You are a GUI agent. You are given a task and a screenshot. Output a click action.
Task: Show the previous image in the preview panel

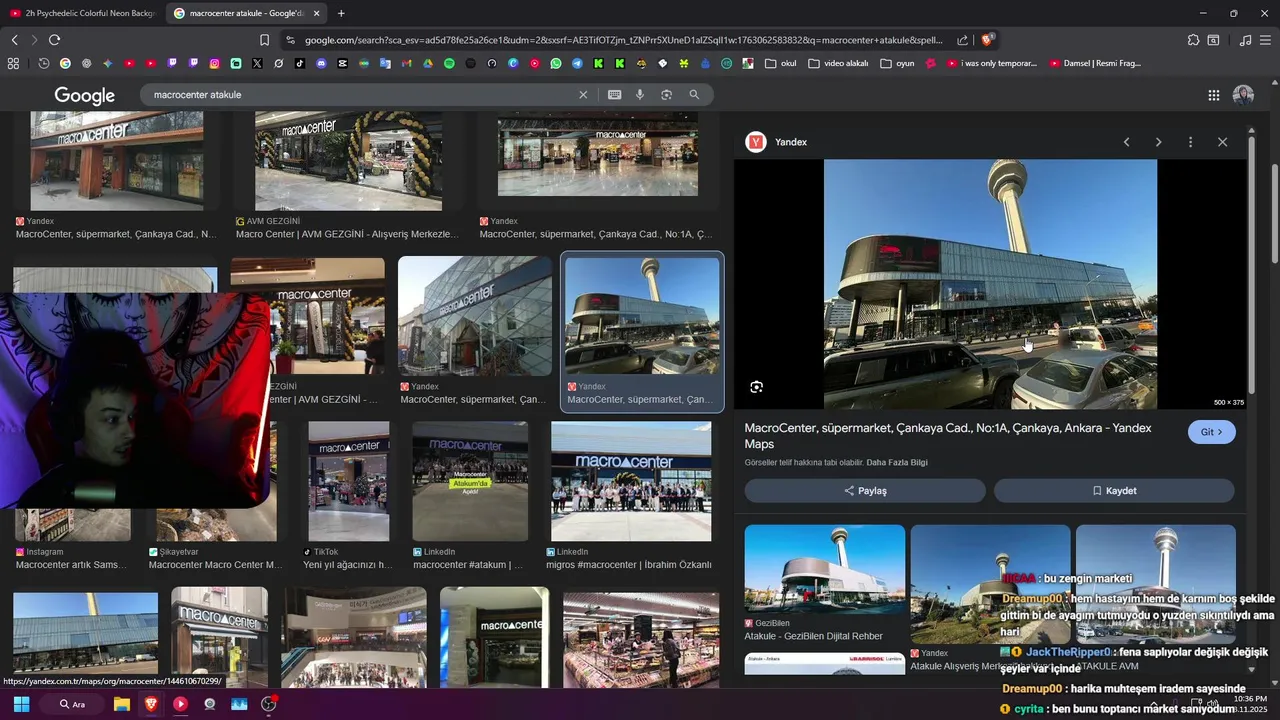pos(1126,142)
